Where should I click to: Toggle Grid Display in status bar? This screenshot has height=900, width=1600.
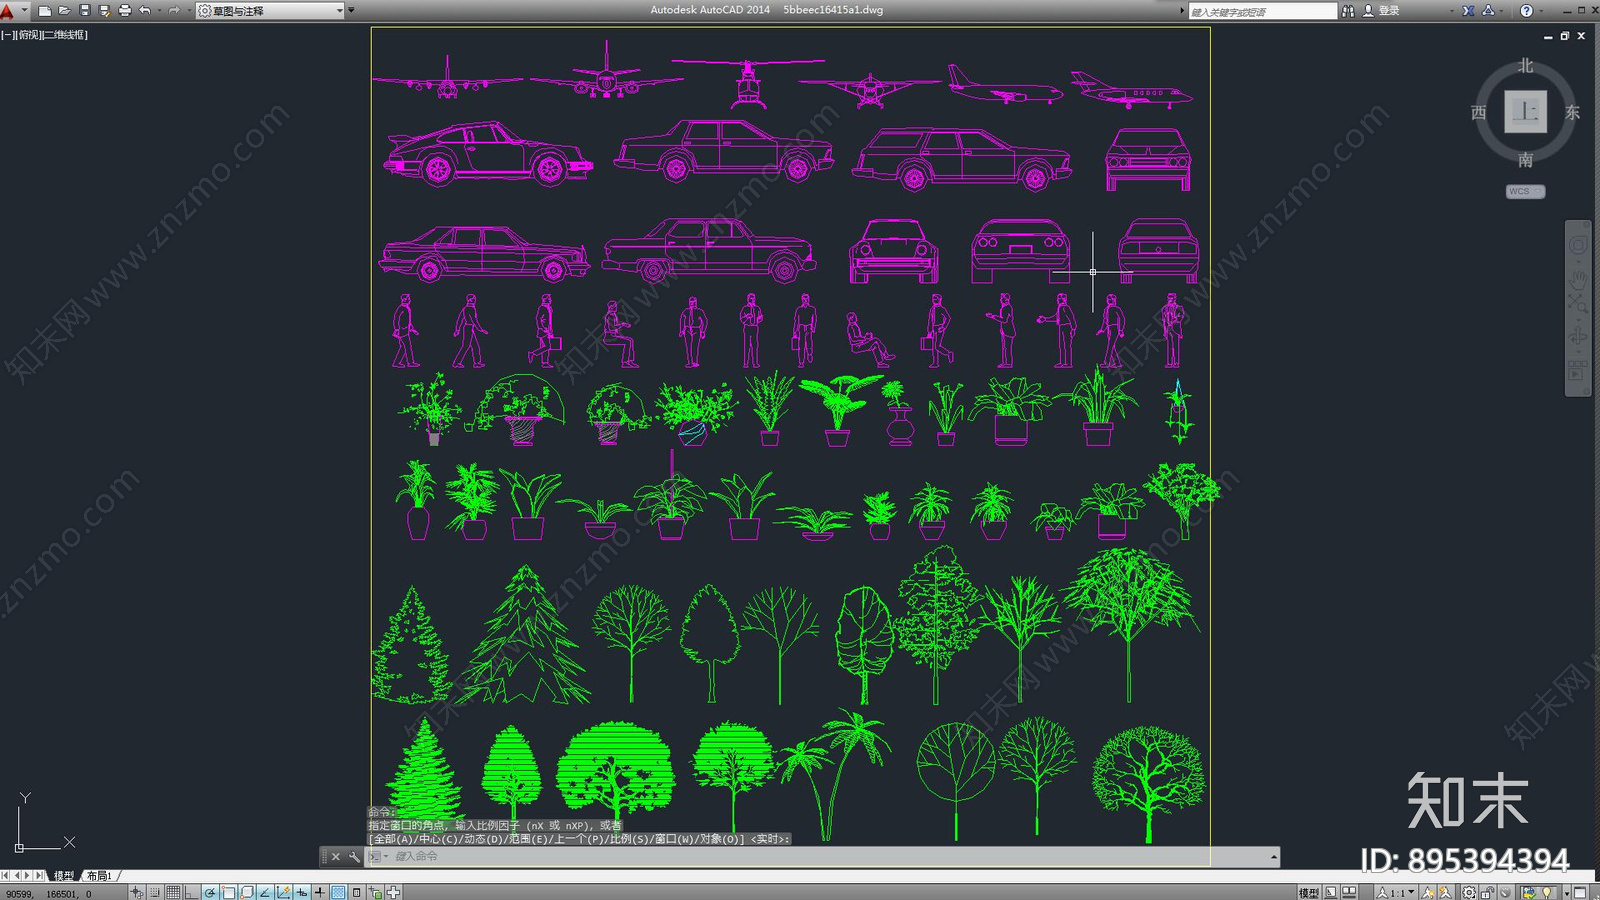pos(173,892)
